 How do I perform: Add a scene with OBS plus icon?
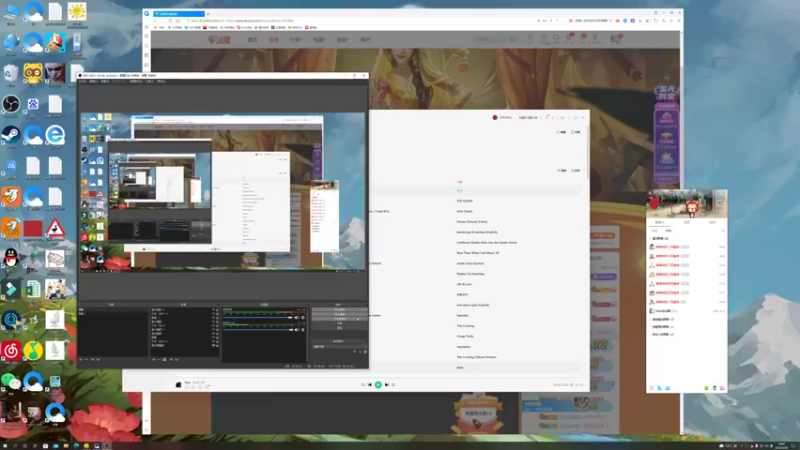click(x=81, y=359)
